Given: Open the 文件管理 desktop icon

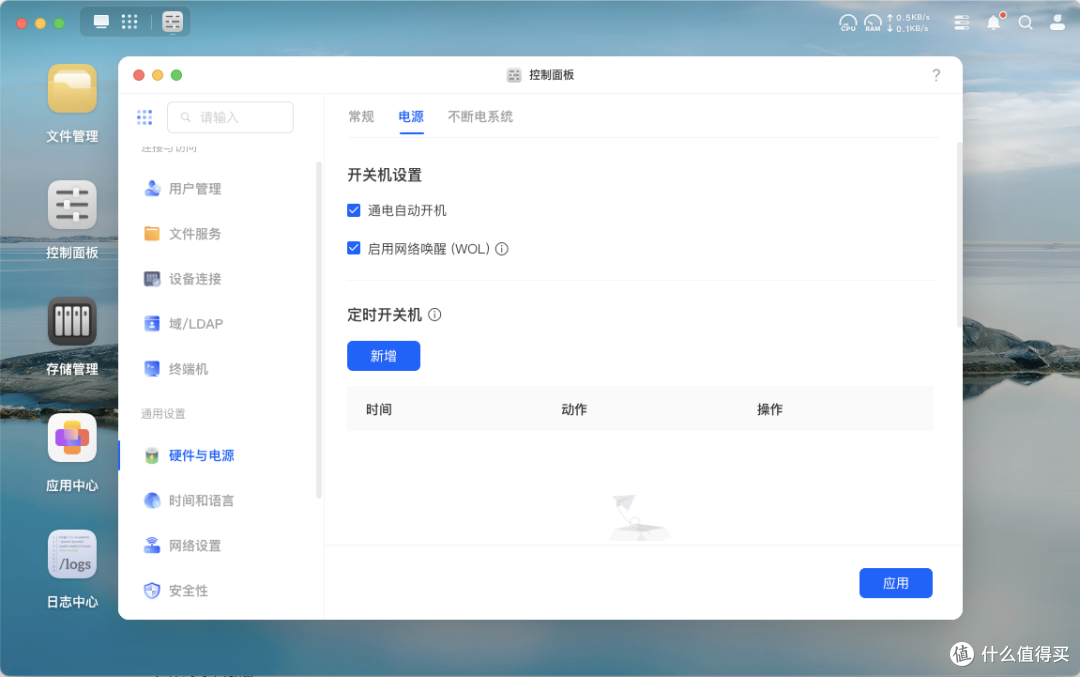Looking at the screenshot, I should (72, 89).
